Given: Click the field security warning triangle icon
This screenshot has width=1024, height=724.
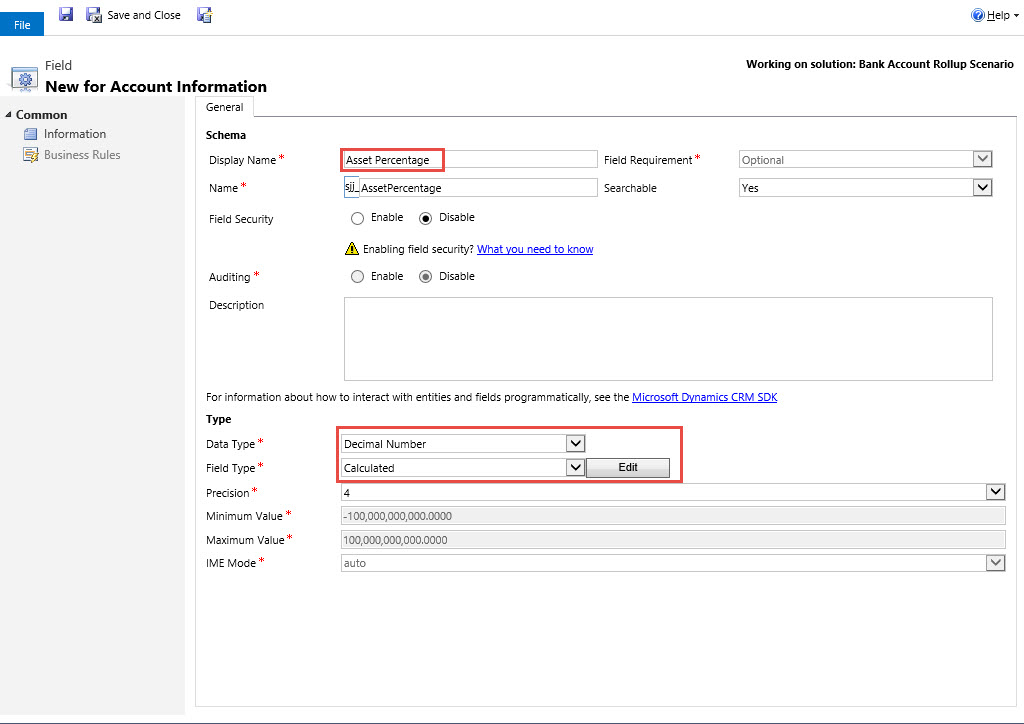Looking at the screenshot, I should [x=351, y=249].
